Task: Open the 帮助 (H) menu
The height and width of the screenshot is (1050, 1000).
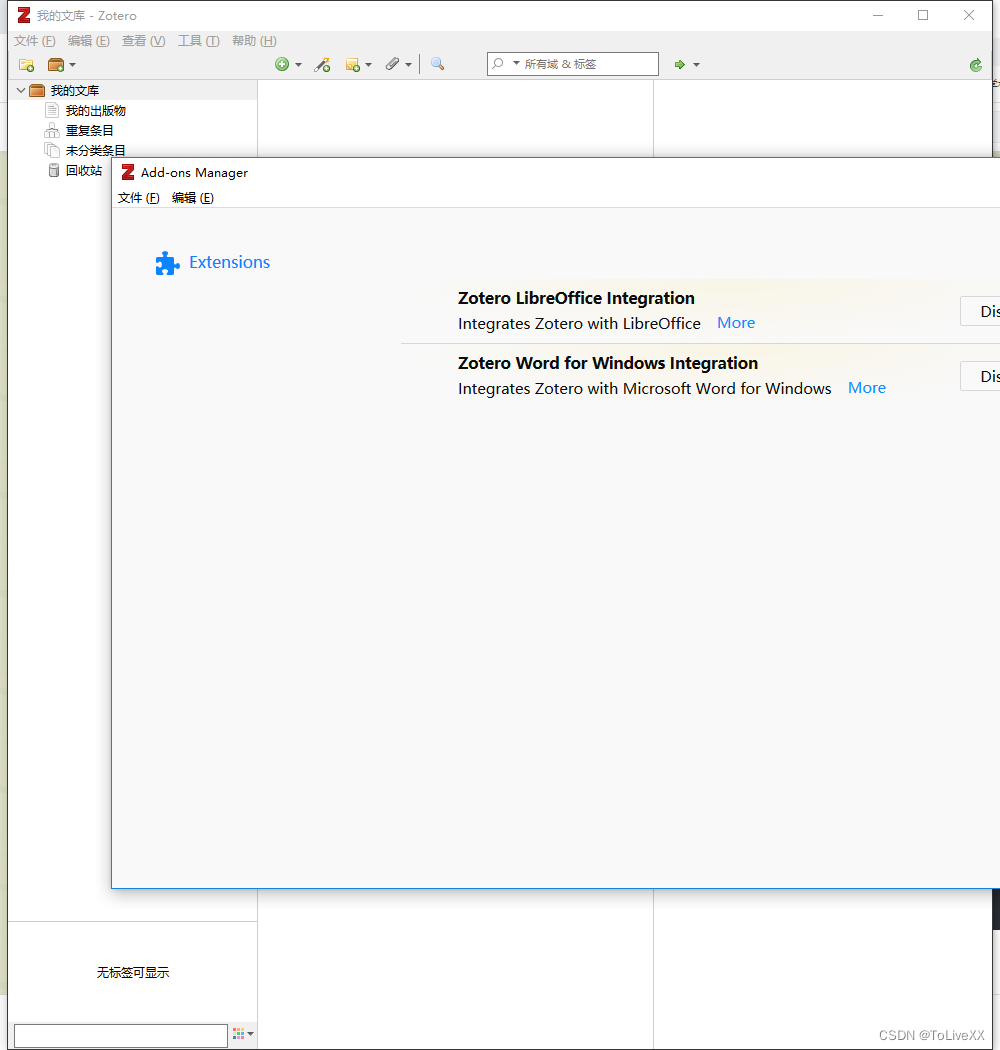Action: (x=254, y=41)
